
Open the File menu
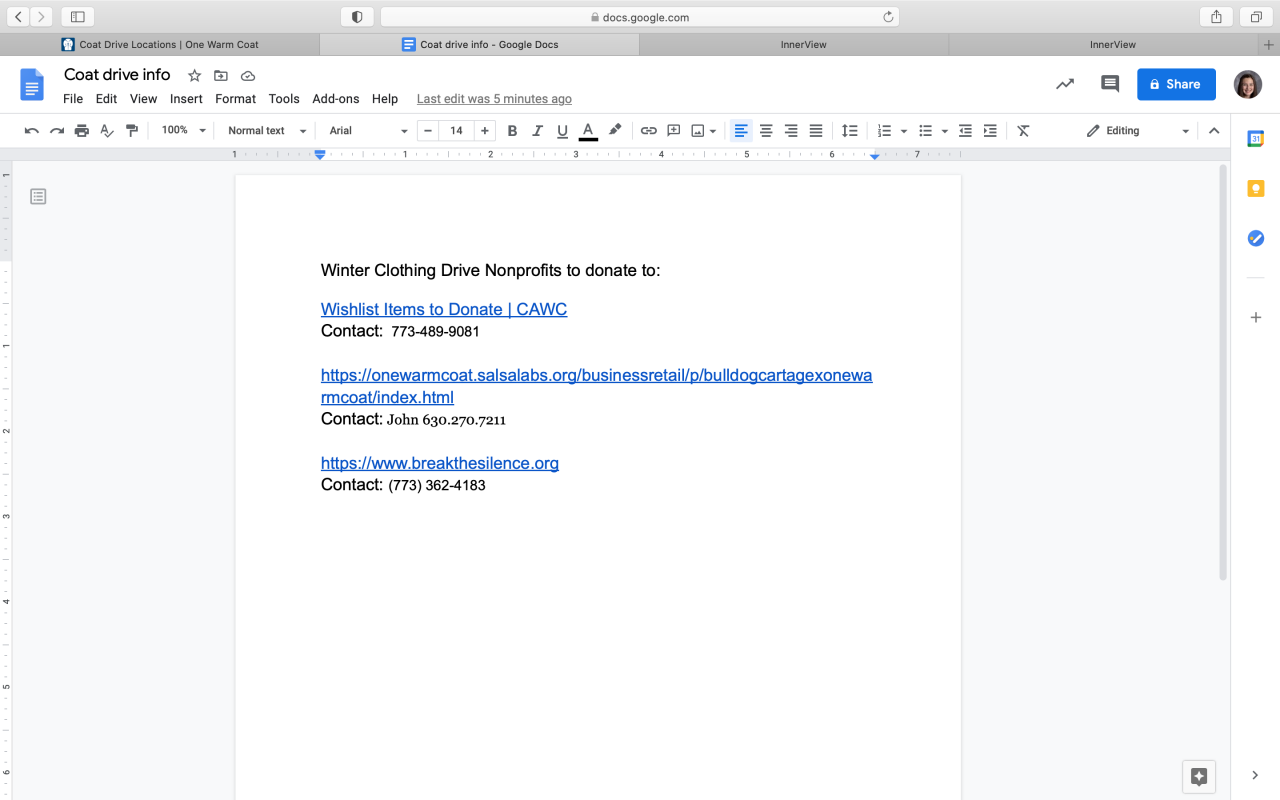pyautogui.click(x=73, y=99)
